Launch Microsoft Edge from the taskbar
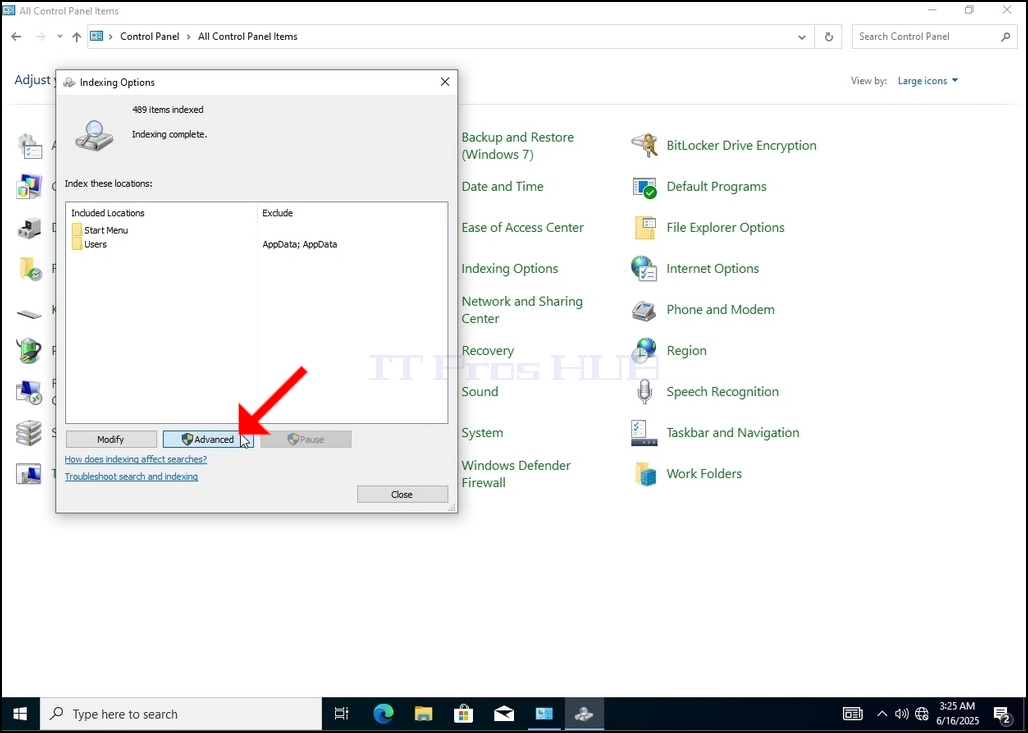The width and height of the screenshot is (1028, 733). coord(384,714)
